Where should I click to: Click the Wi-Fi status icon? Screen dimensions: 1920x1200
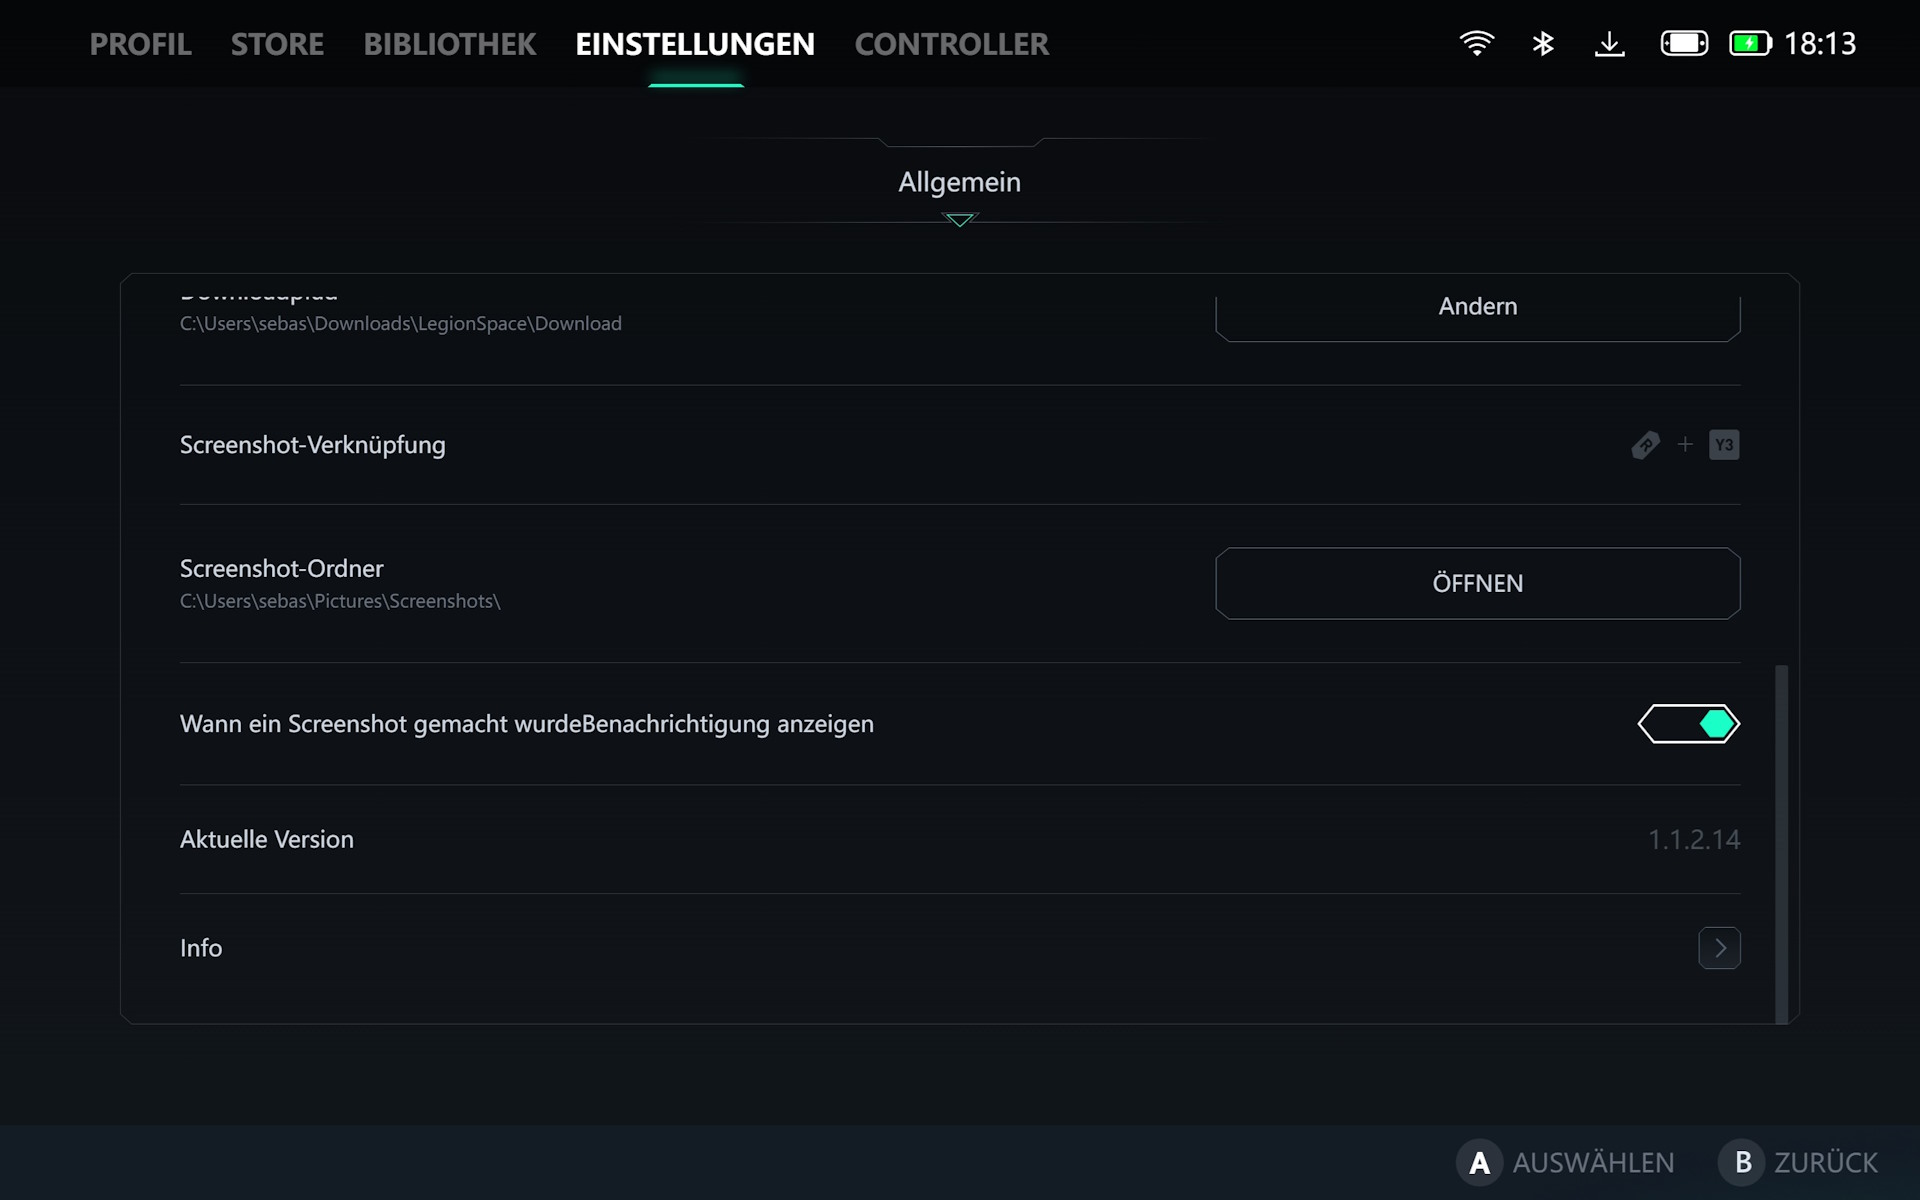pyautogui.click(x=1476, y=43)
